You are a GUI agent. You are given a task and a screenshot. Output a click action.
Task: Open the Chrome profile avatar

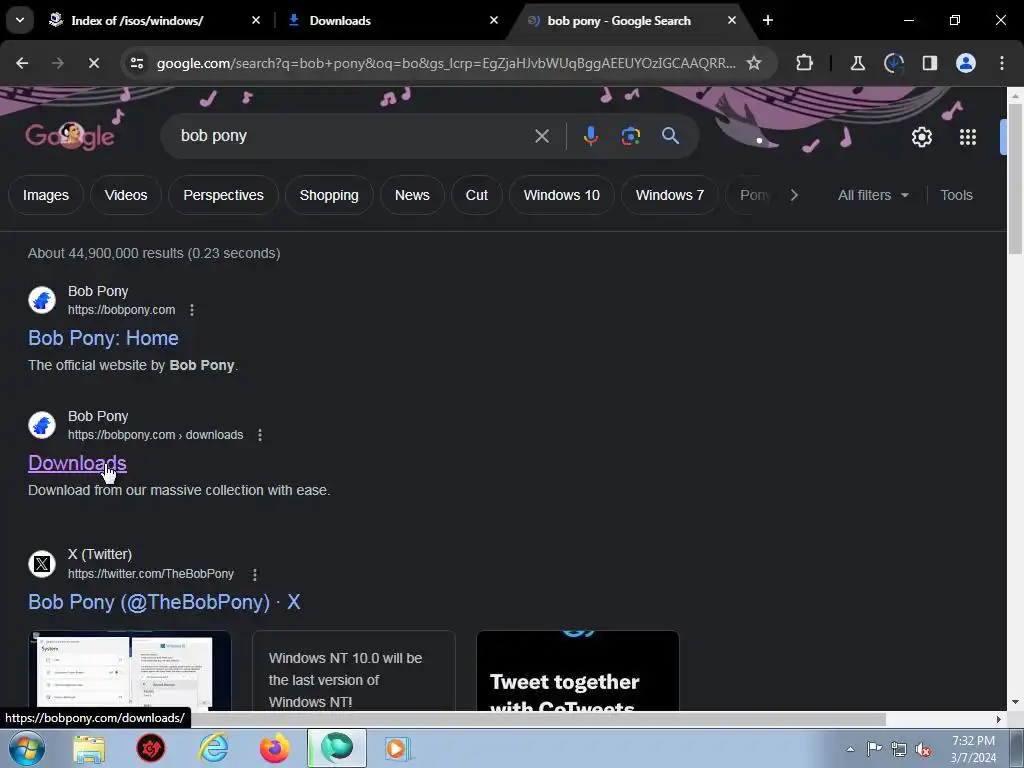tap(965, 63)
